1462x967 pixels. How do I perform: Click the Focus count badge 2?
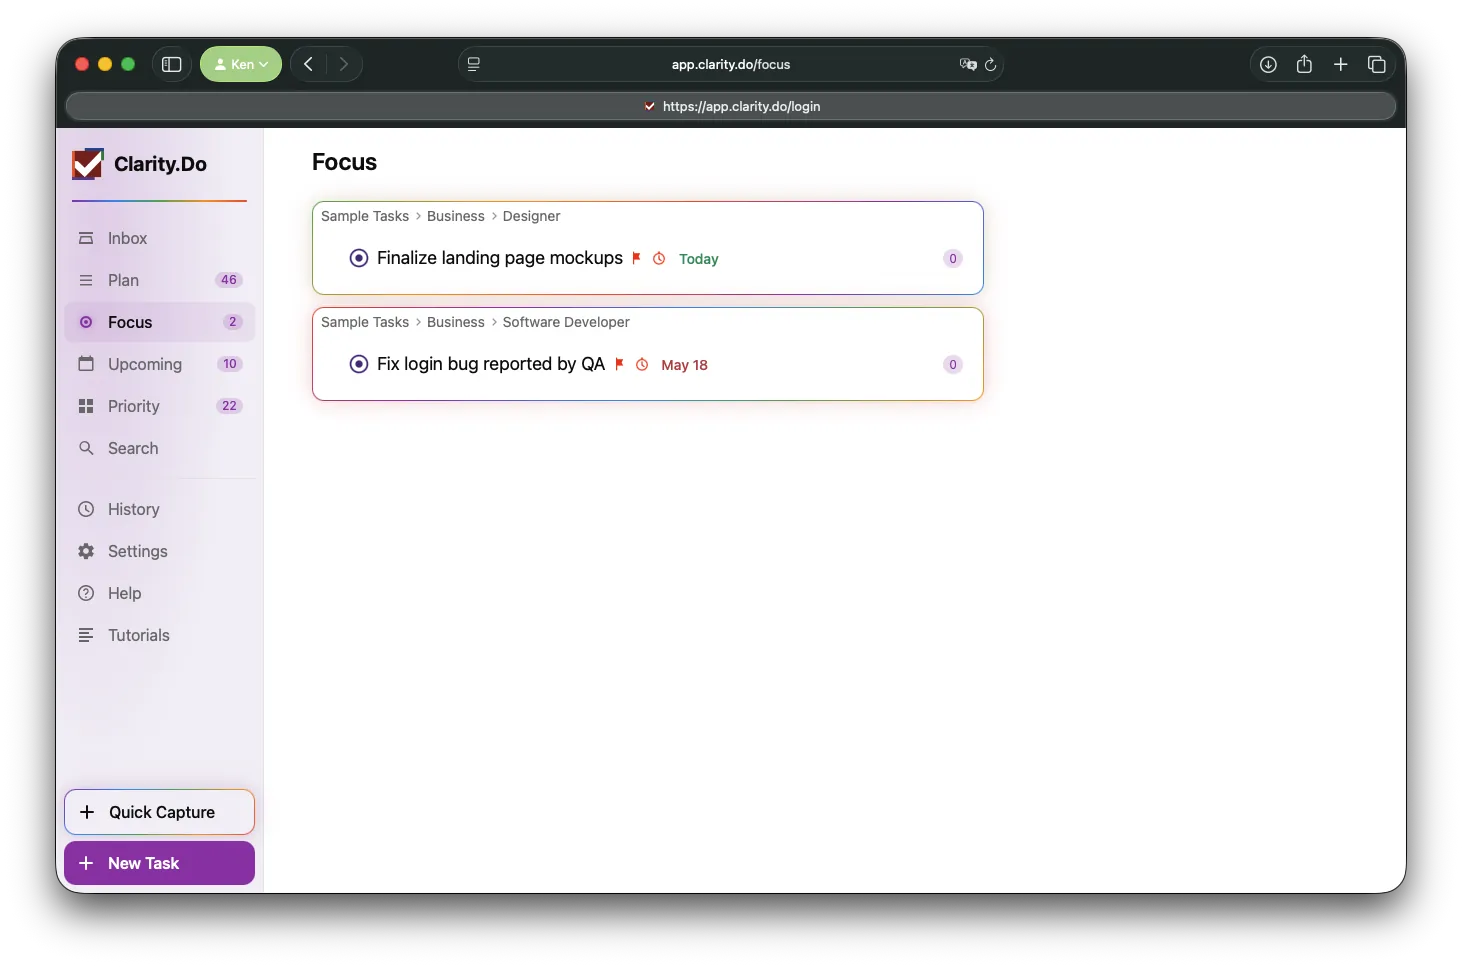[233, 322]
